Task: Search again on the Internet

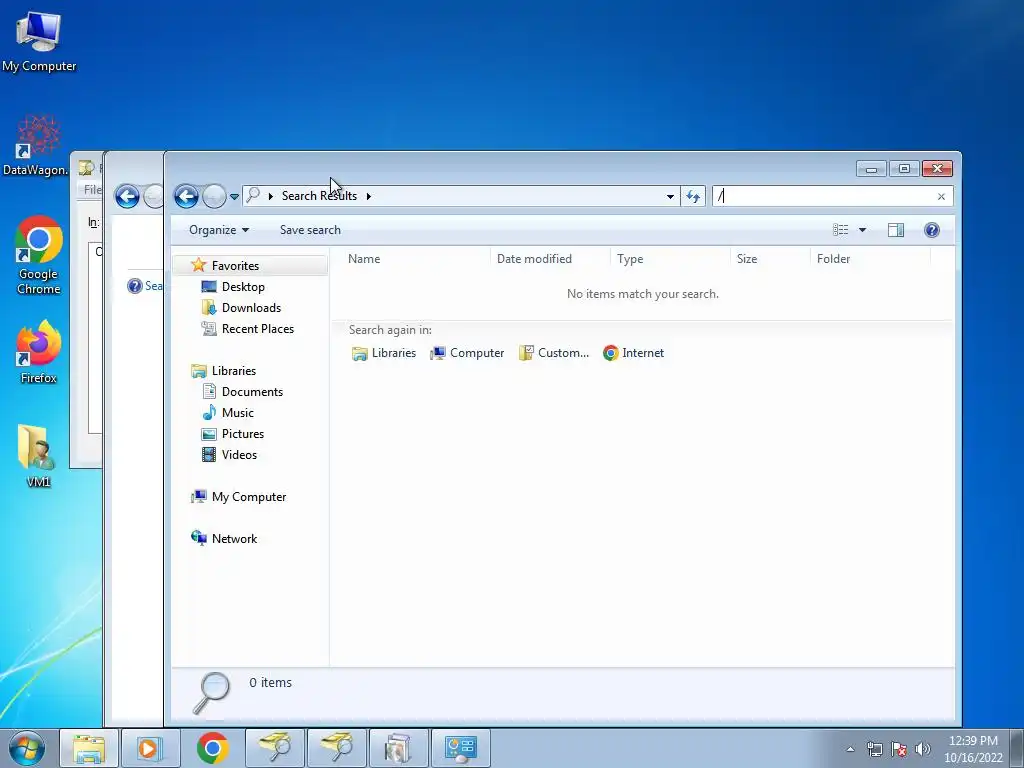Action: 633,353
